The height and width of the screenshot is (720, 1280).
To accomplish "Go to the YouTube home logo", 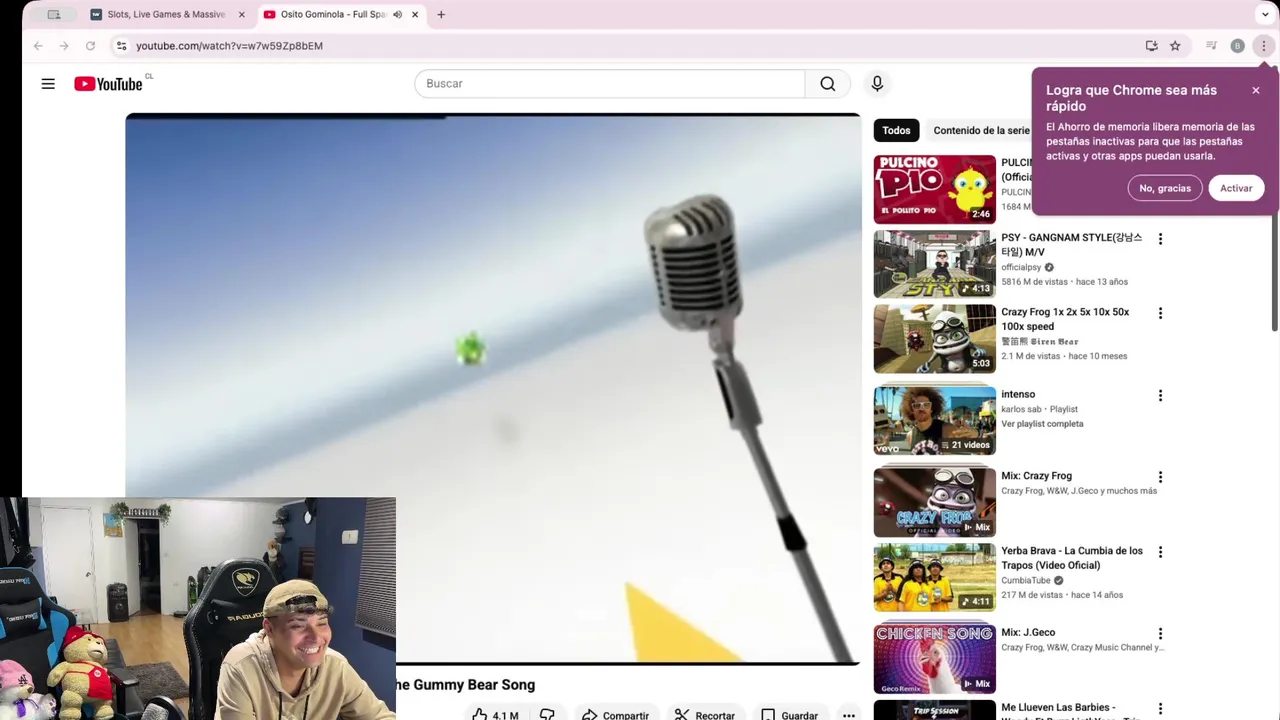I will pos(108,84).
